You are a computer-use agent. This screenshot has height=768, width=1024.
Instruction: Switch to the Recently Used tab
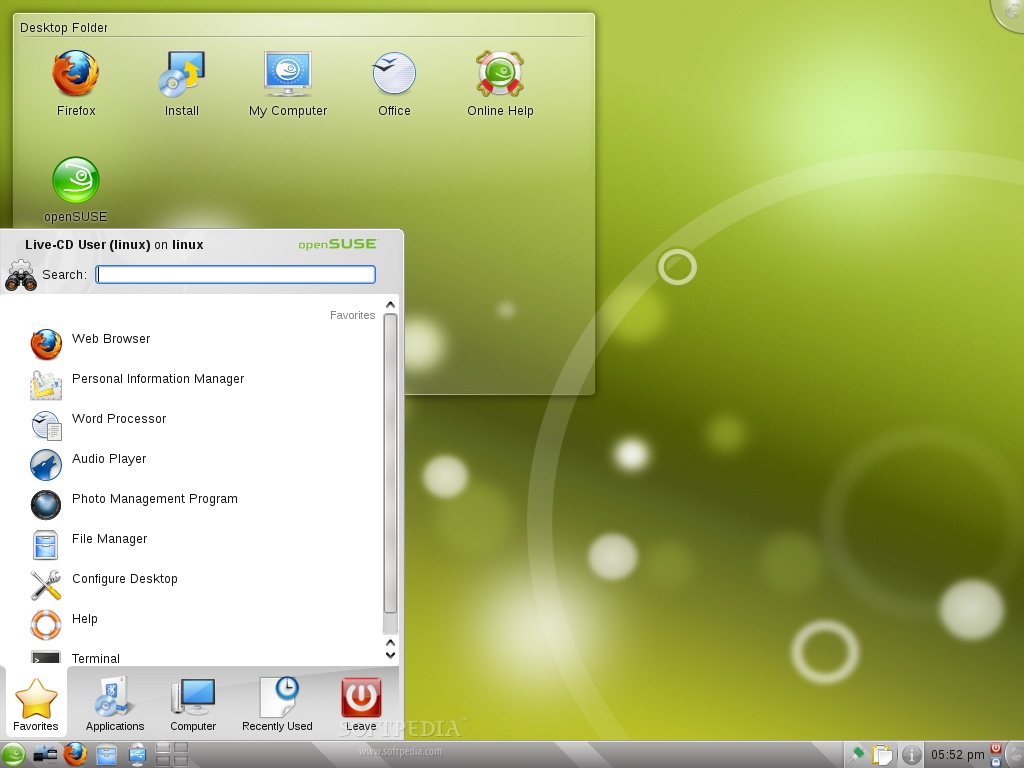pos(277,703)
